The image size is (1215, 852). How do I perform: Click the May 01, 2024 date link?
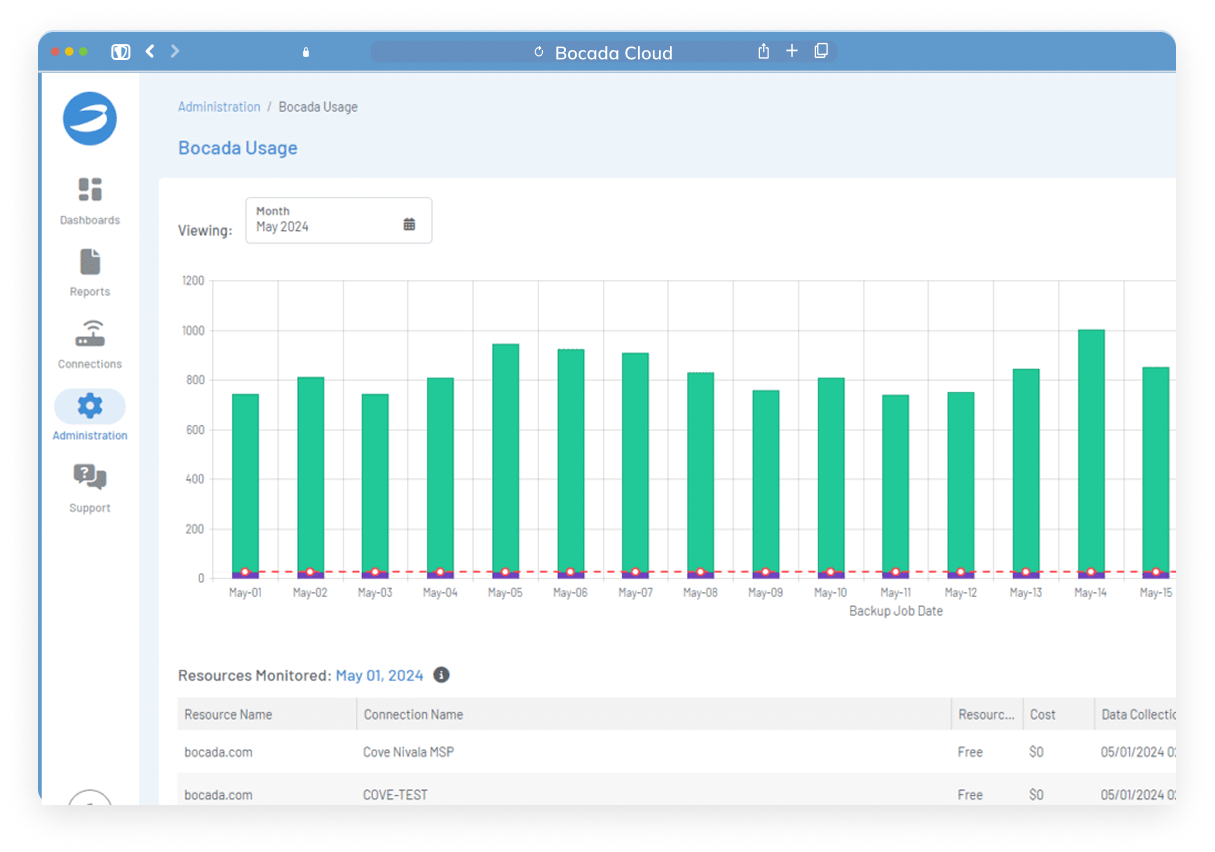[x=379, y=675]
